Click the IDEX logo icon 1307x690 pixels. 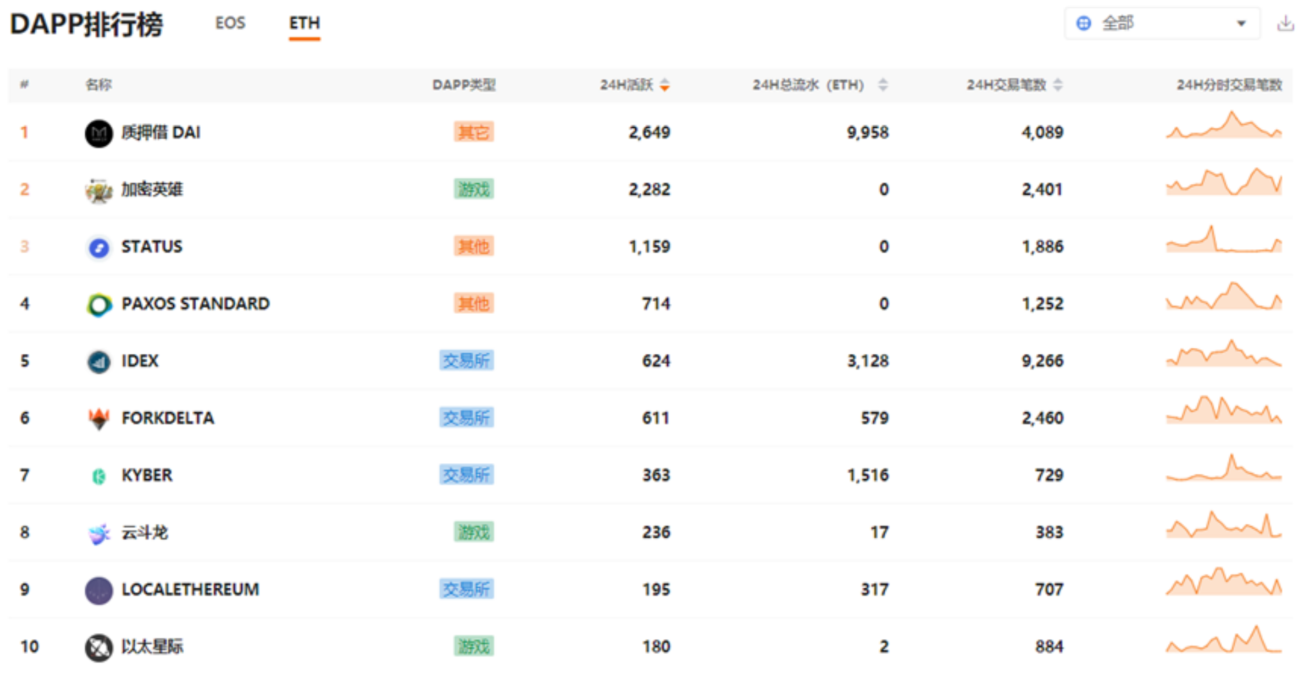pyautogui.click(x=99, y=362)
